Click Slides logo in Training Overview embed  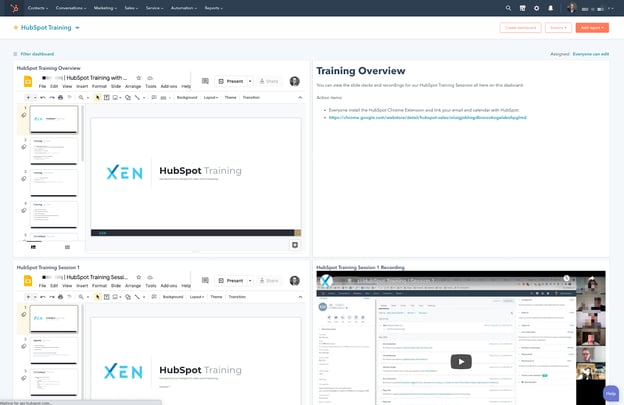pos(28,82)
